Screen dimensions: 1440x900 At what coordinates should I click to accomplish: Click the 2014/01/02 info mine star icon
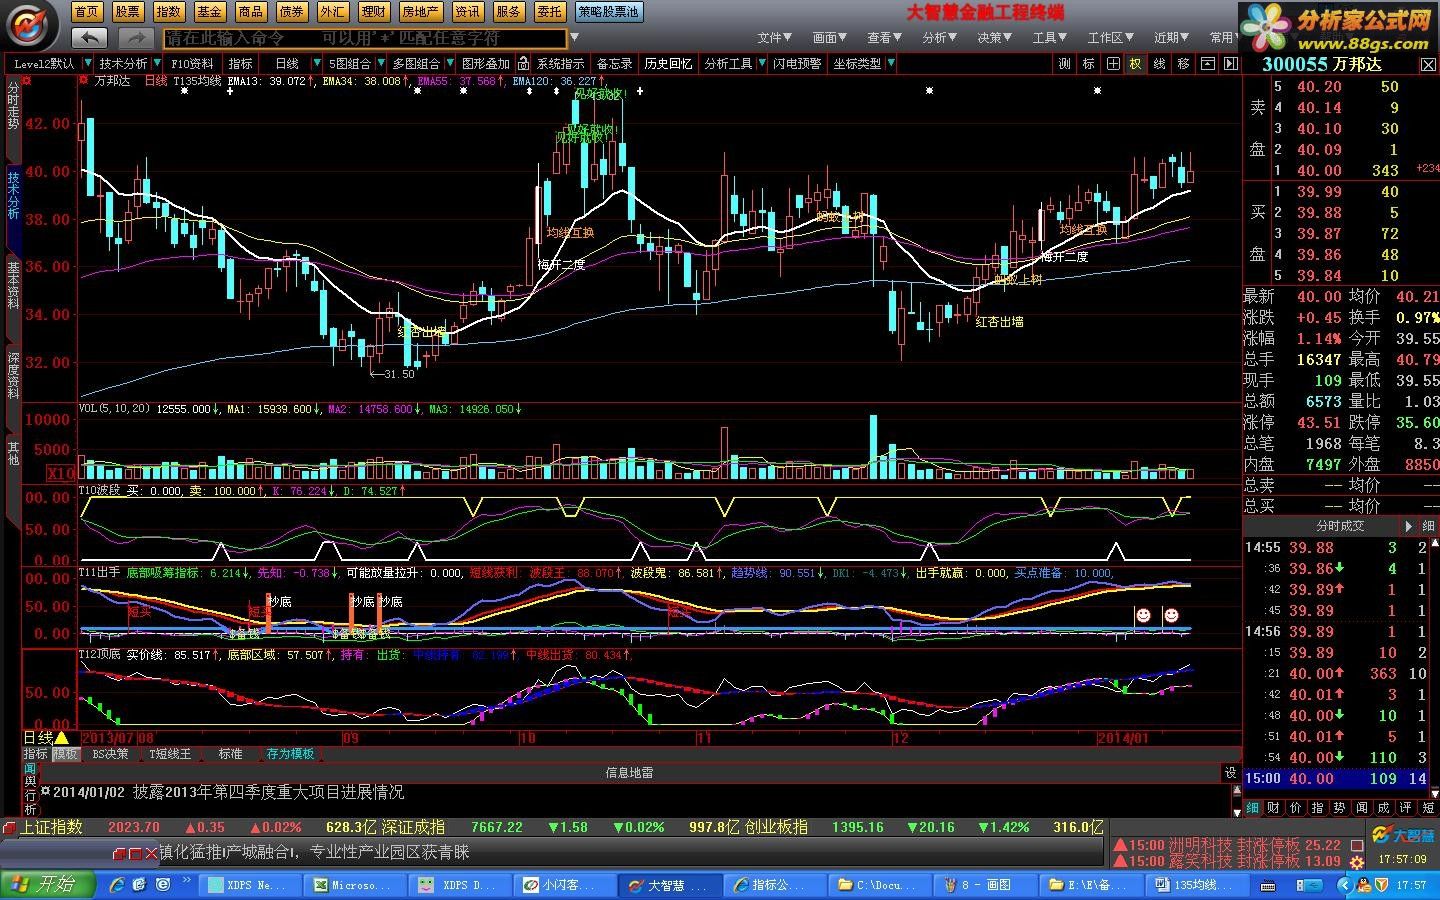[x=45, y=791]
